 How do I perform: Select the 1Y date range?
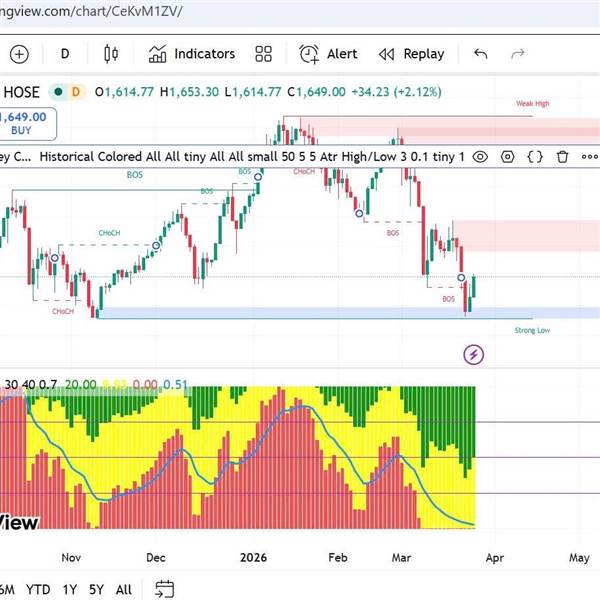click(70, 589)
